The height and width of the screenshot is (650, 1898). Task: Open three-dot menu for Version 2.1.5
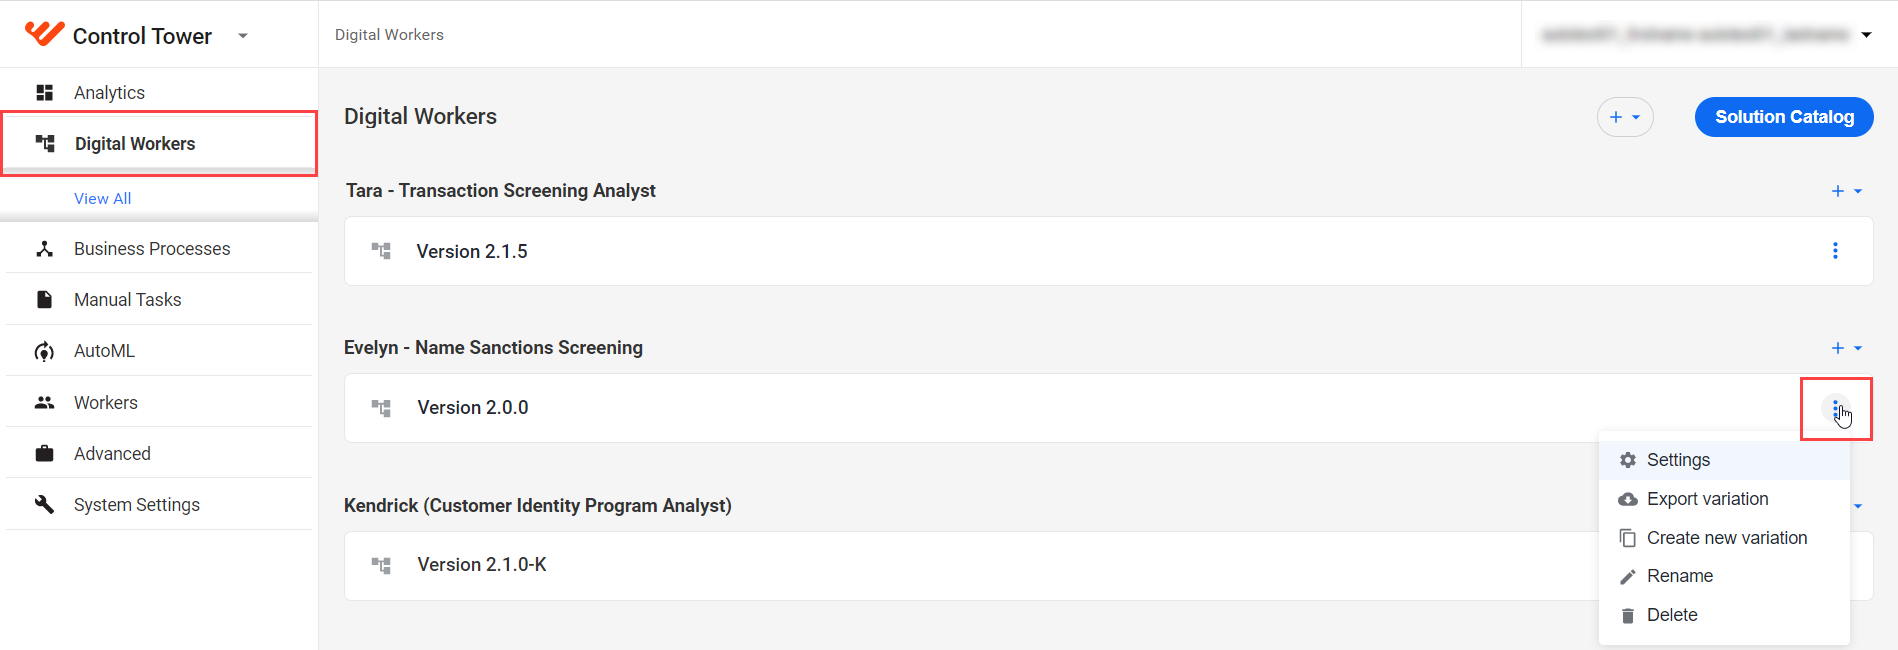(x=1835, y=251)
